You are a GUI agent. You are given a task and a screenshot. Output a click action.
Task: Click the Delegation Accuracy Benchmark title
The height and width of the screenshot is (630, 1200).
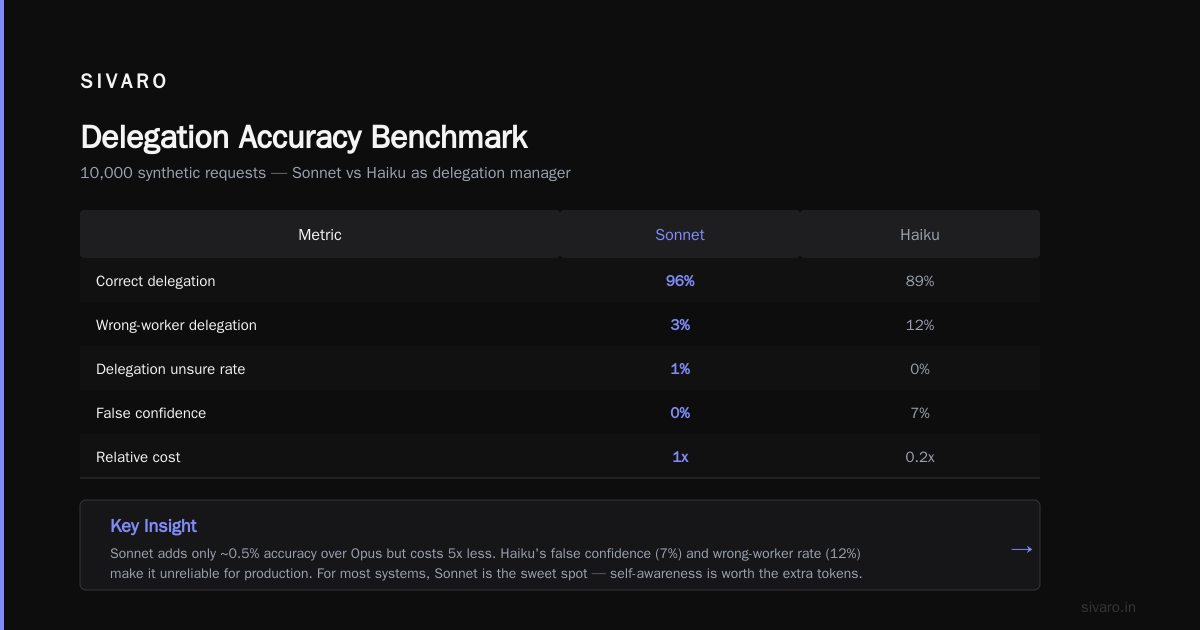point(304,137)
